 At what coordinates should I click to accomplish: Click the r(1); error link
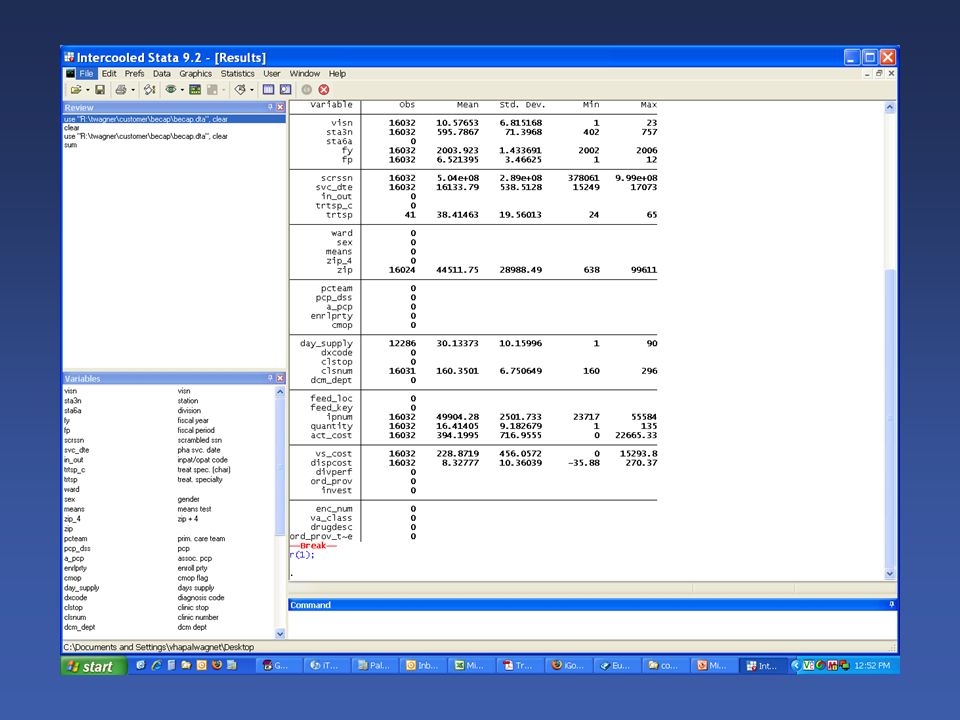[302, 555]
